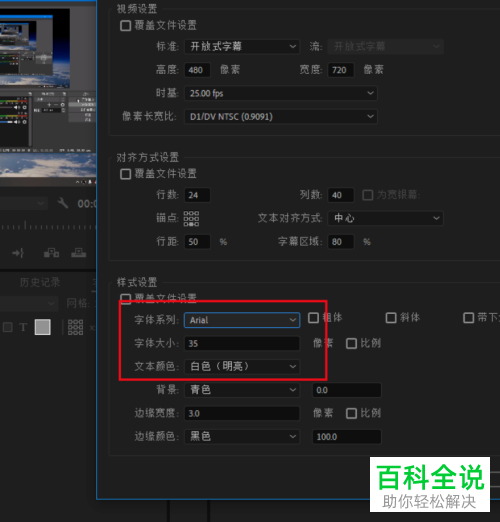Screen dimensions: 500x522
Task: Click the line spacing field showing 50
Action: [x=198, y=242]
